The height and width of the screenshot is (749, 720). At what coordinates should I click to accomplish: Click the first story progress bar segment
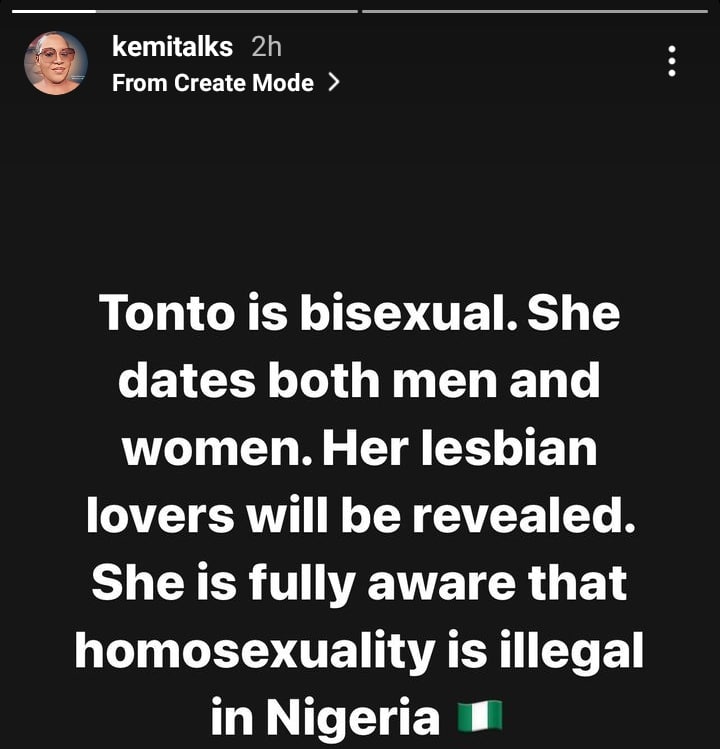coord(181,11)
